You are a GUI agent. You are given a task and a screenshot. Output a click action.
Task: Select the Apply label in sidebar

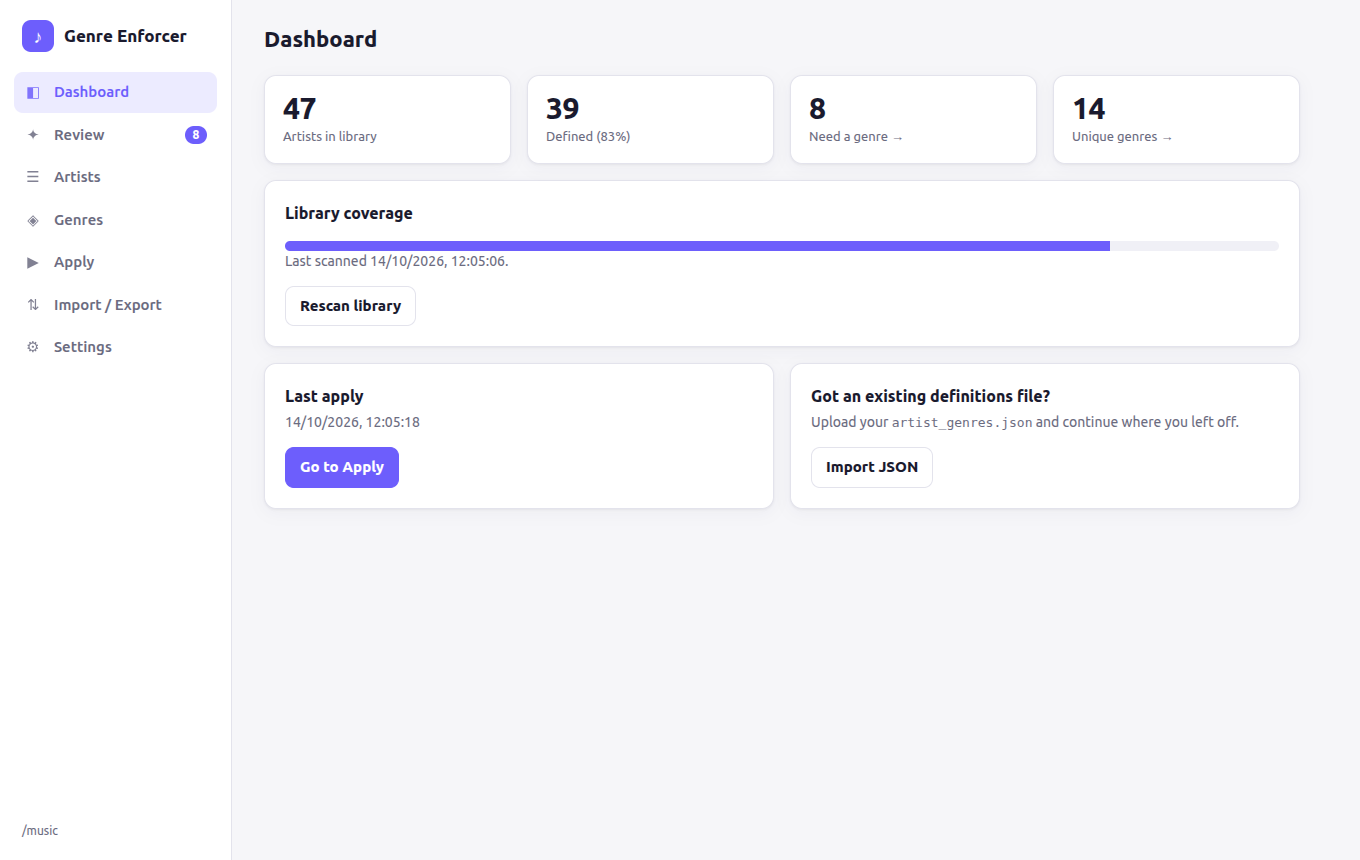click(74, 262)
